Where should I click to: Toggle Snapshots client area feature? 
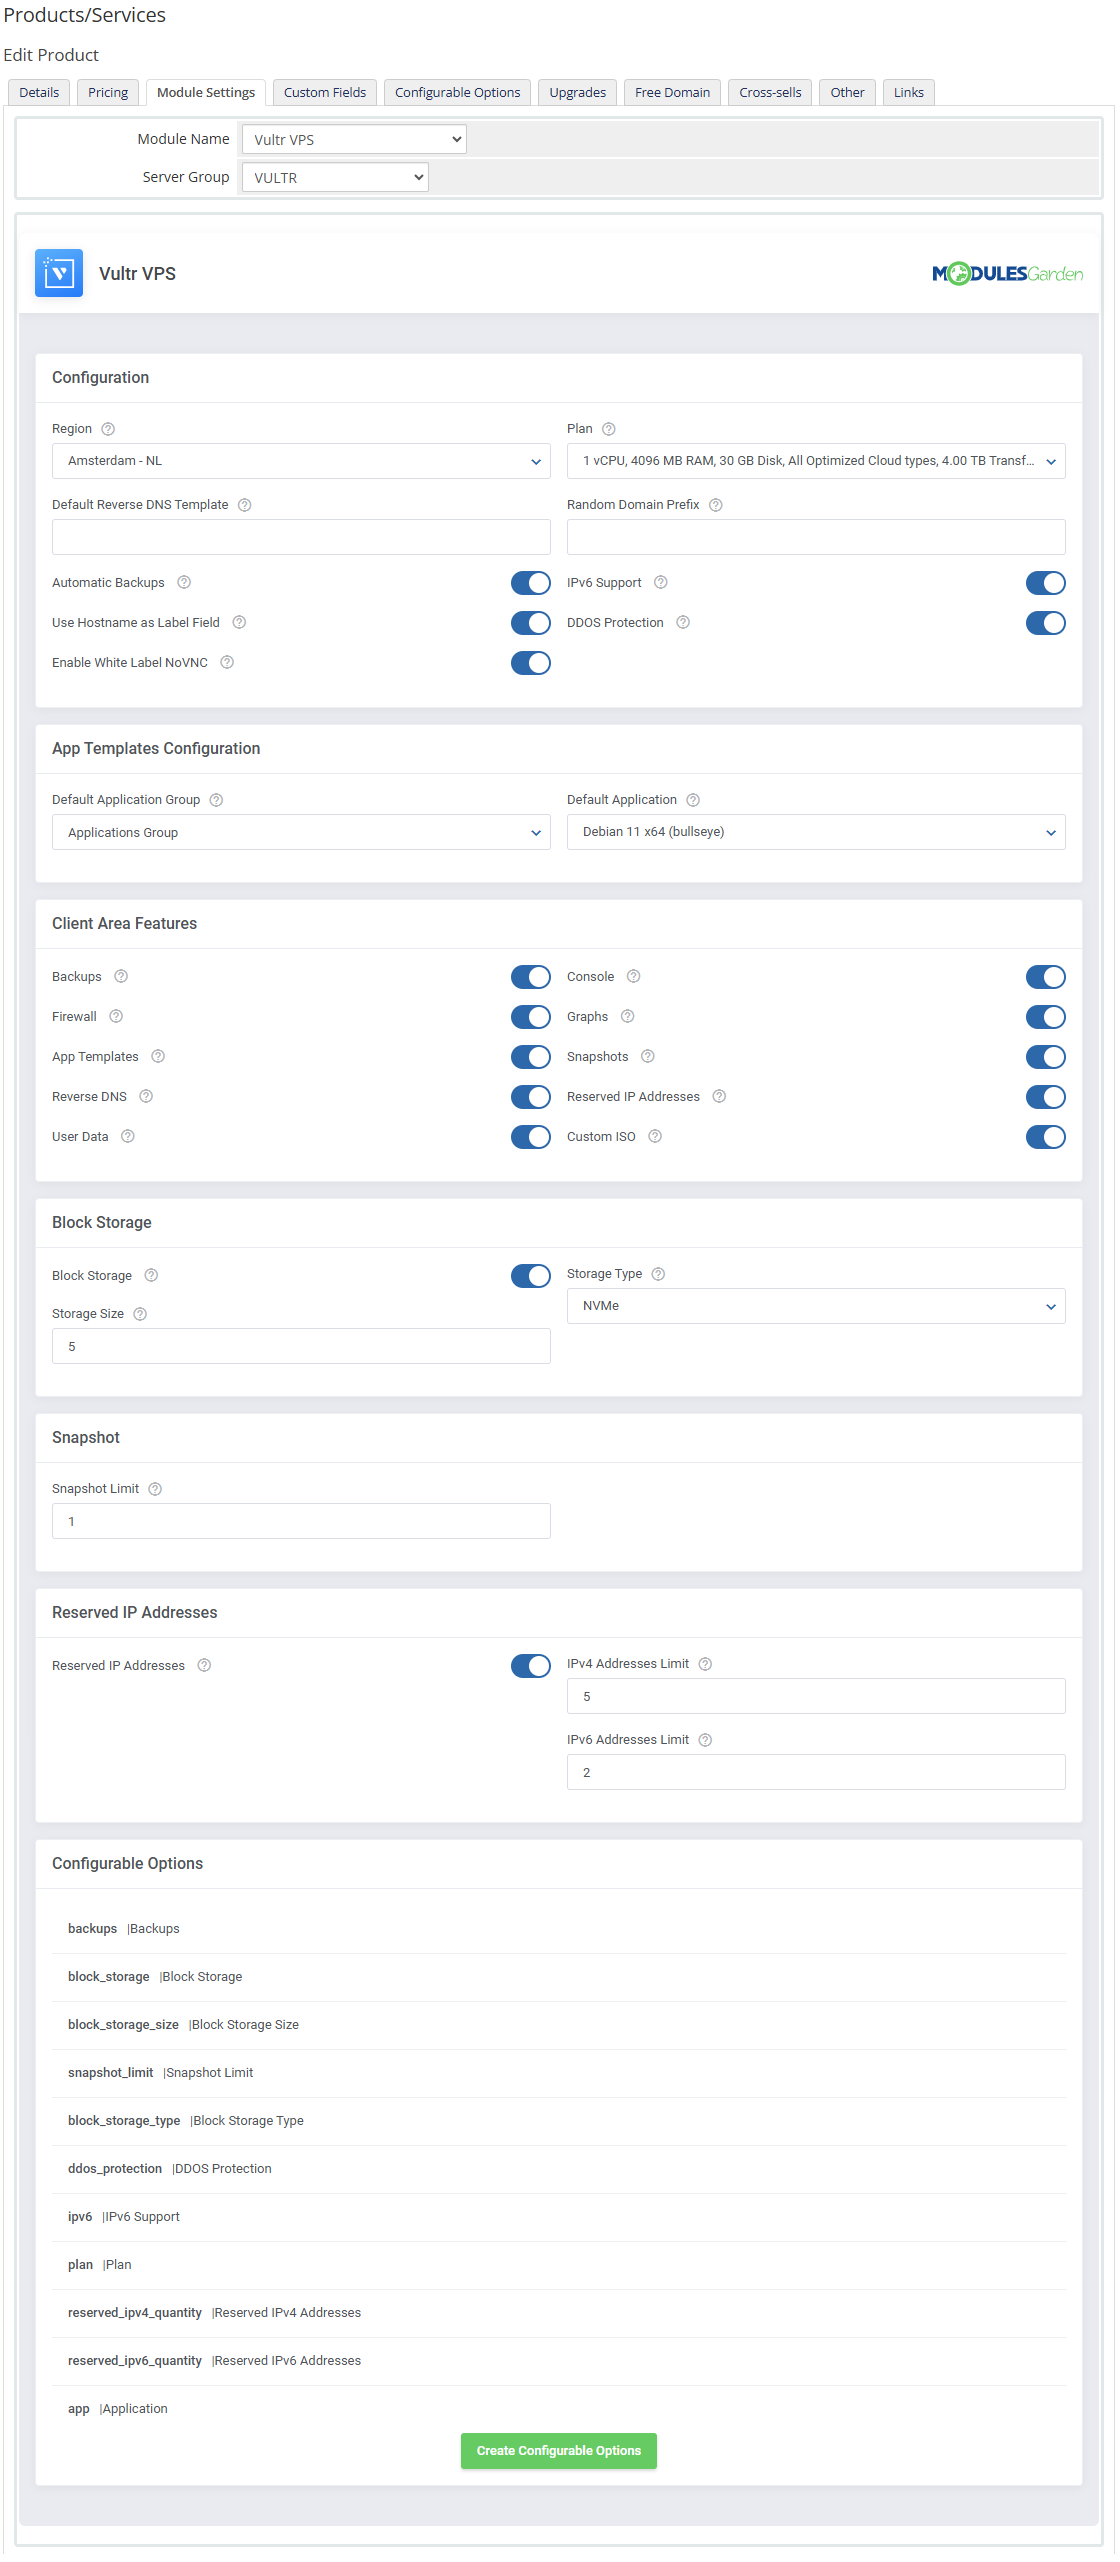coord(1045,1057)
